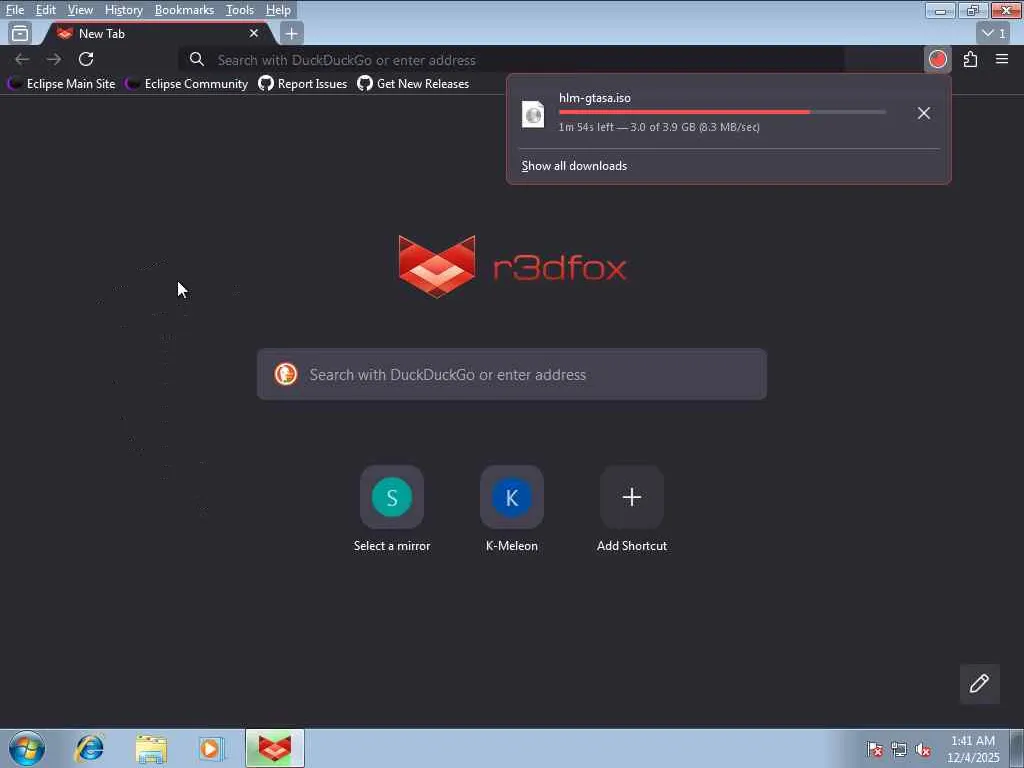Reload the current page
The width and height of the screenshot is (1024, 768).
[x=86, y=59]
